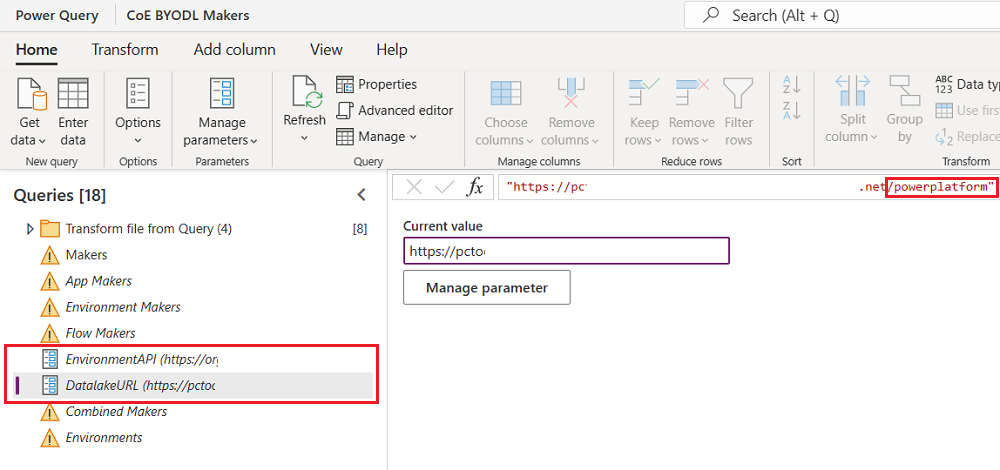This screenshot has height=470, width=1000.
Task: Click the Use first row option
Action: (x=967, y=110)
